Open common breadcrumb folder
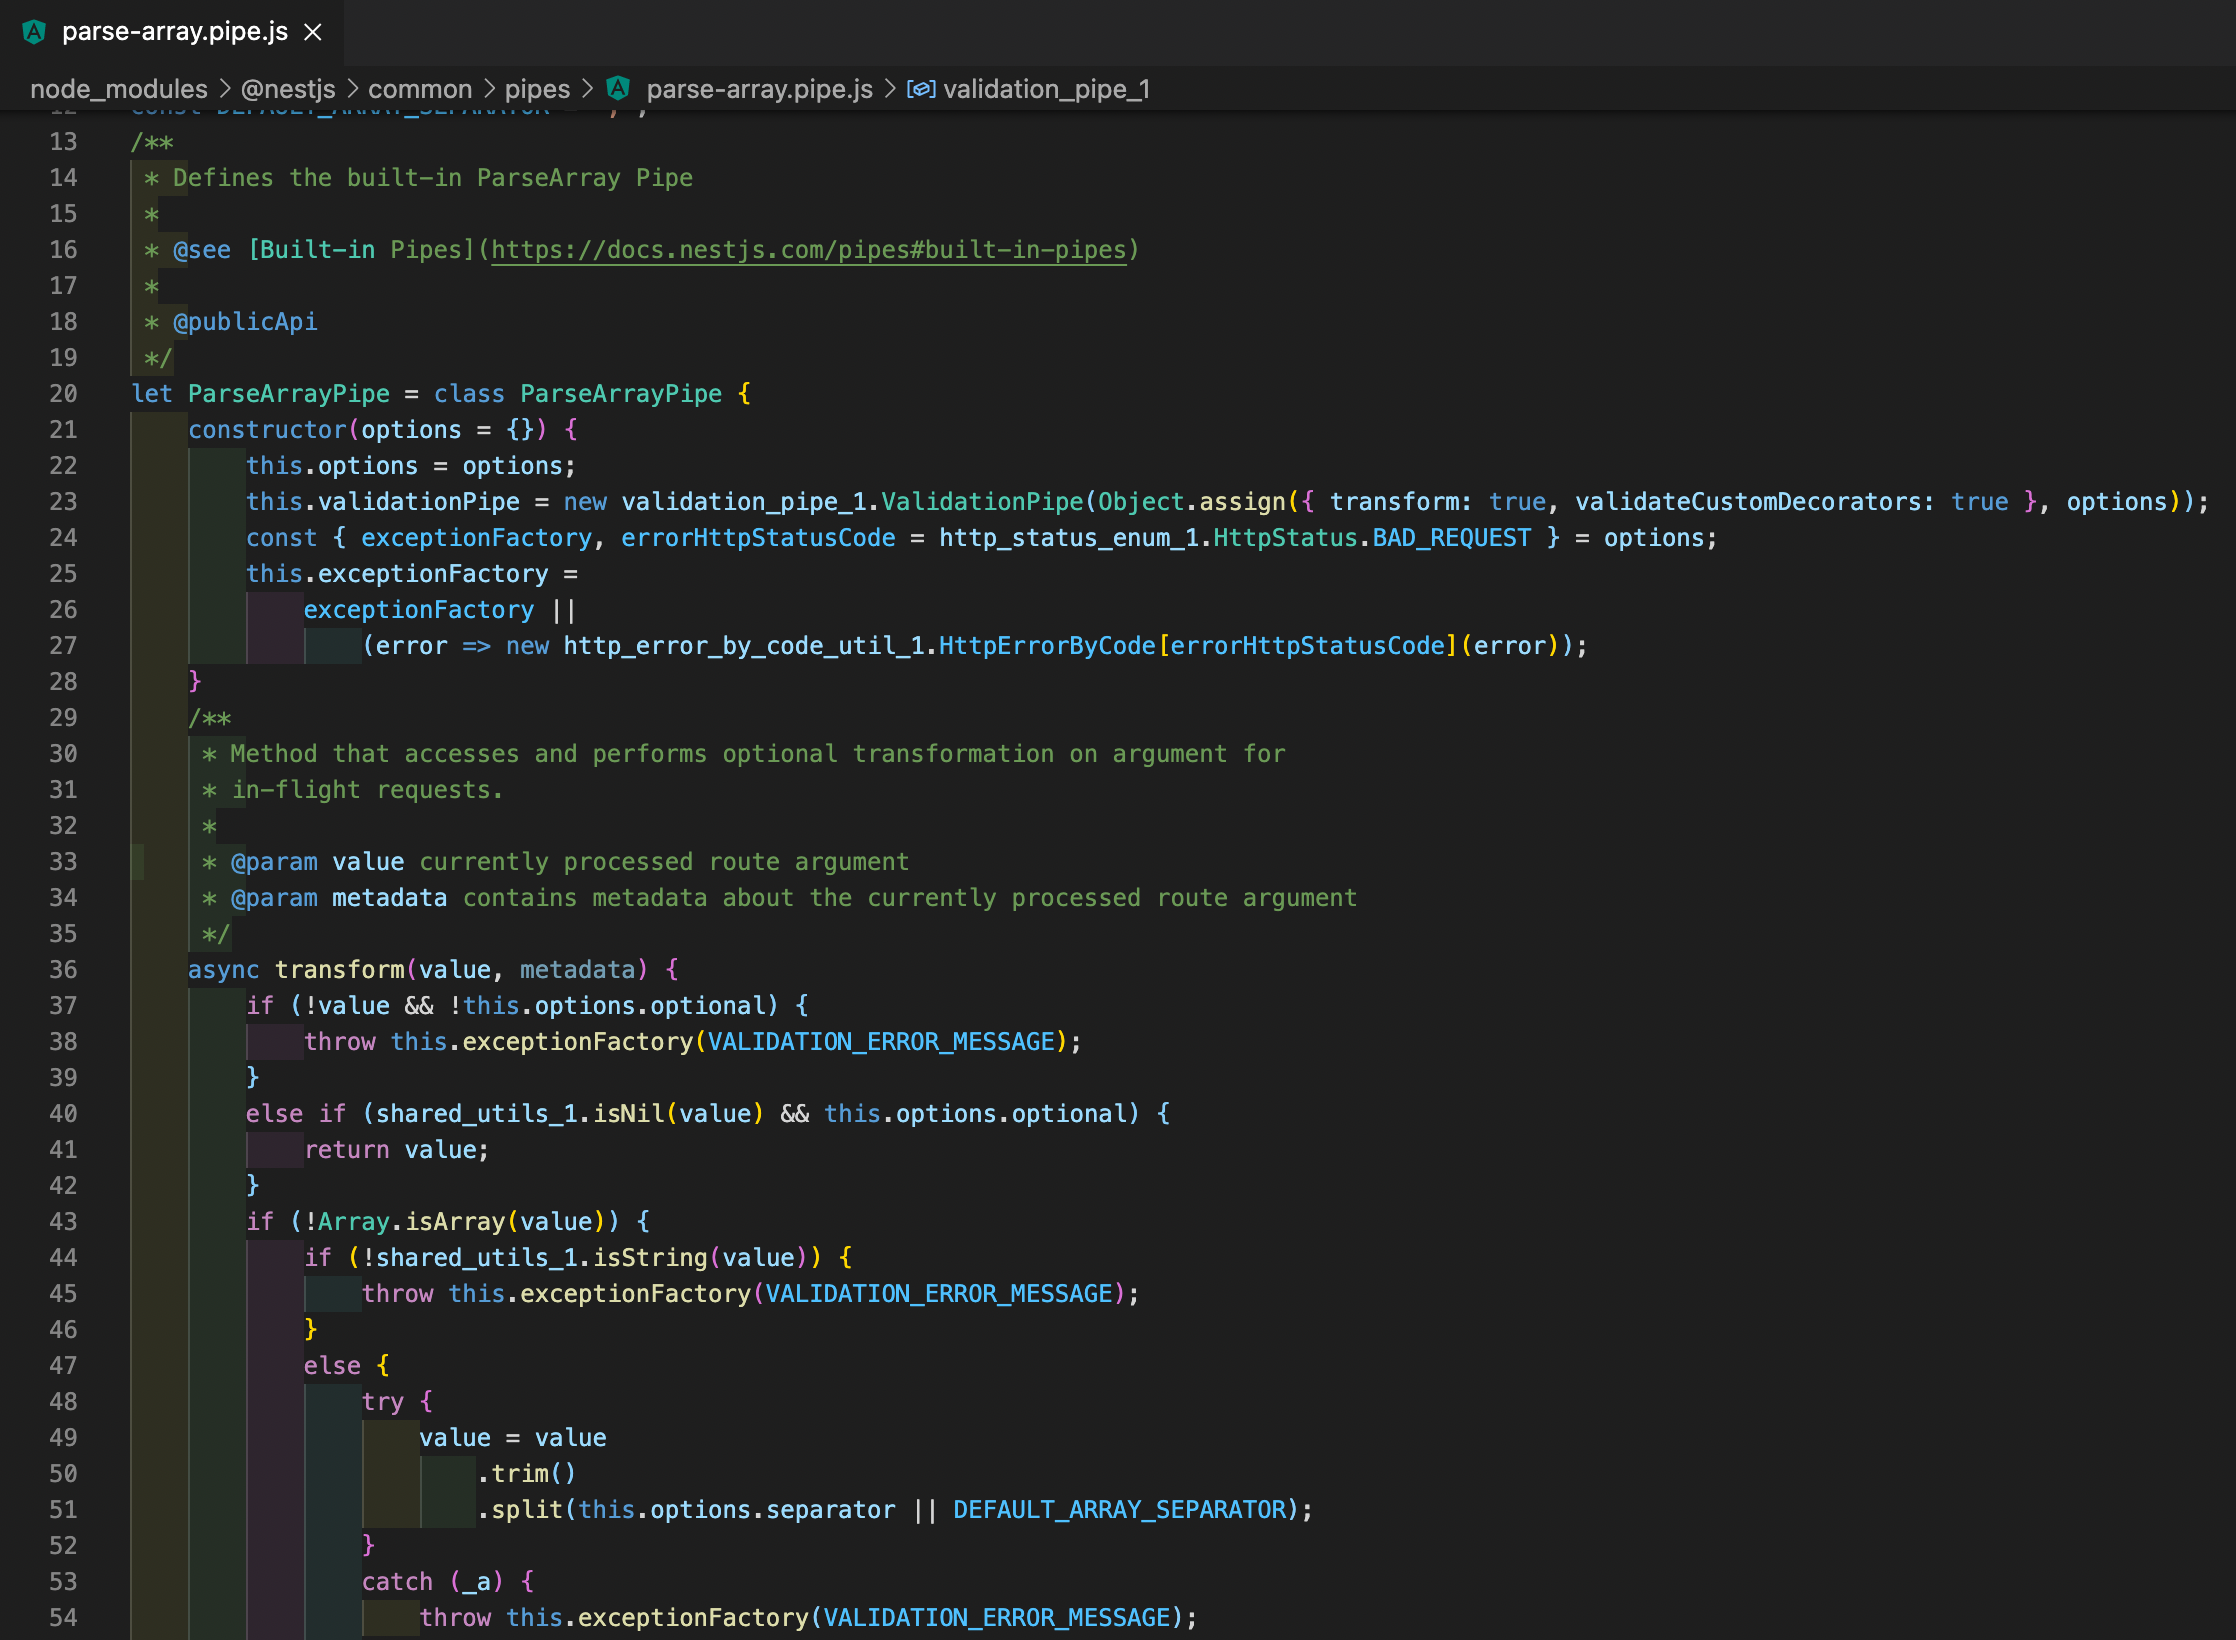The height and width of the screenshot is (1640, 2236). point(420,89)
